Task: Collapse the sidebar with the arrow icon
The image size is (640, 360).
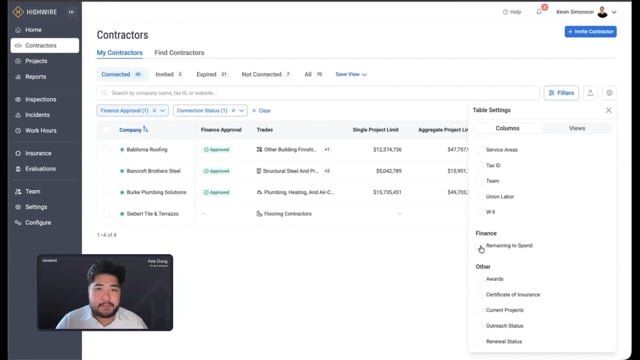Action: (x=71, y=12)
